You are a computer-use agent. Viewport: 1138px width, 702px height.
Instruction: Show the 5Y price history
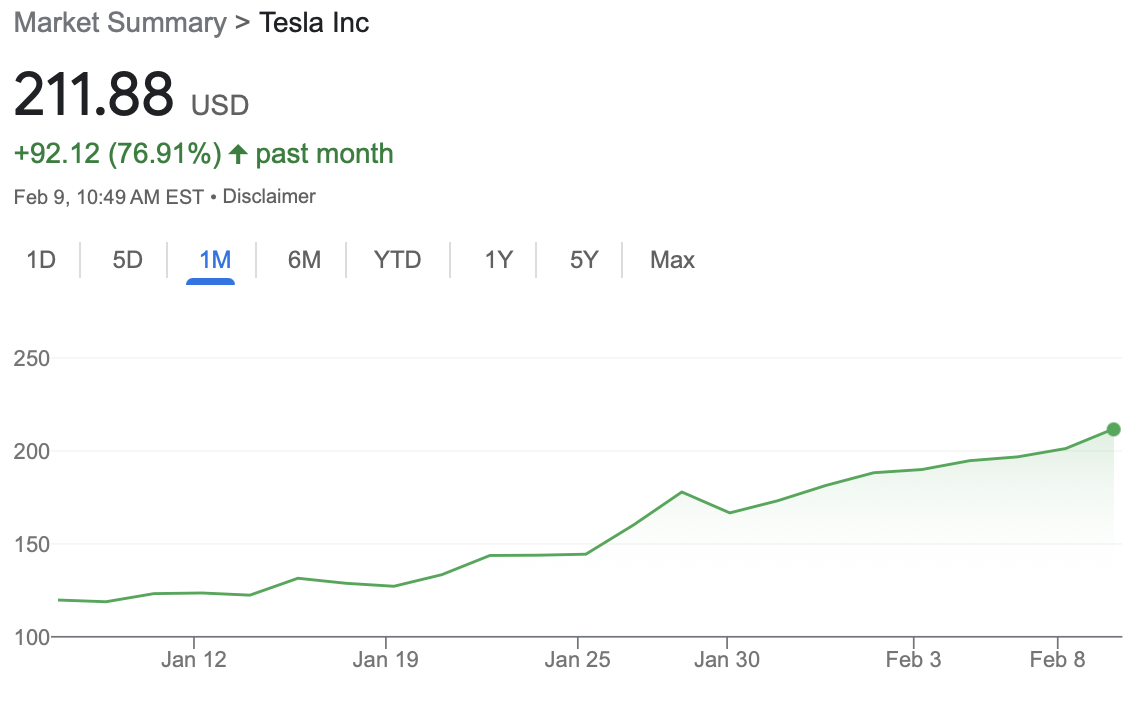click(584, 261)
